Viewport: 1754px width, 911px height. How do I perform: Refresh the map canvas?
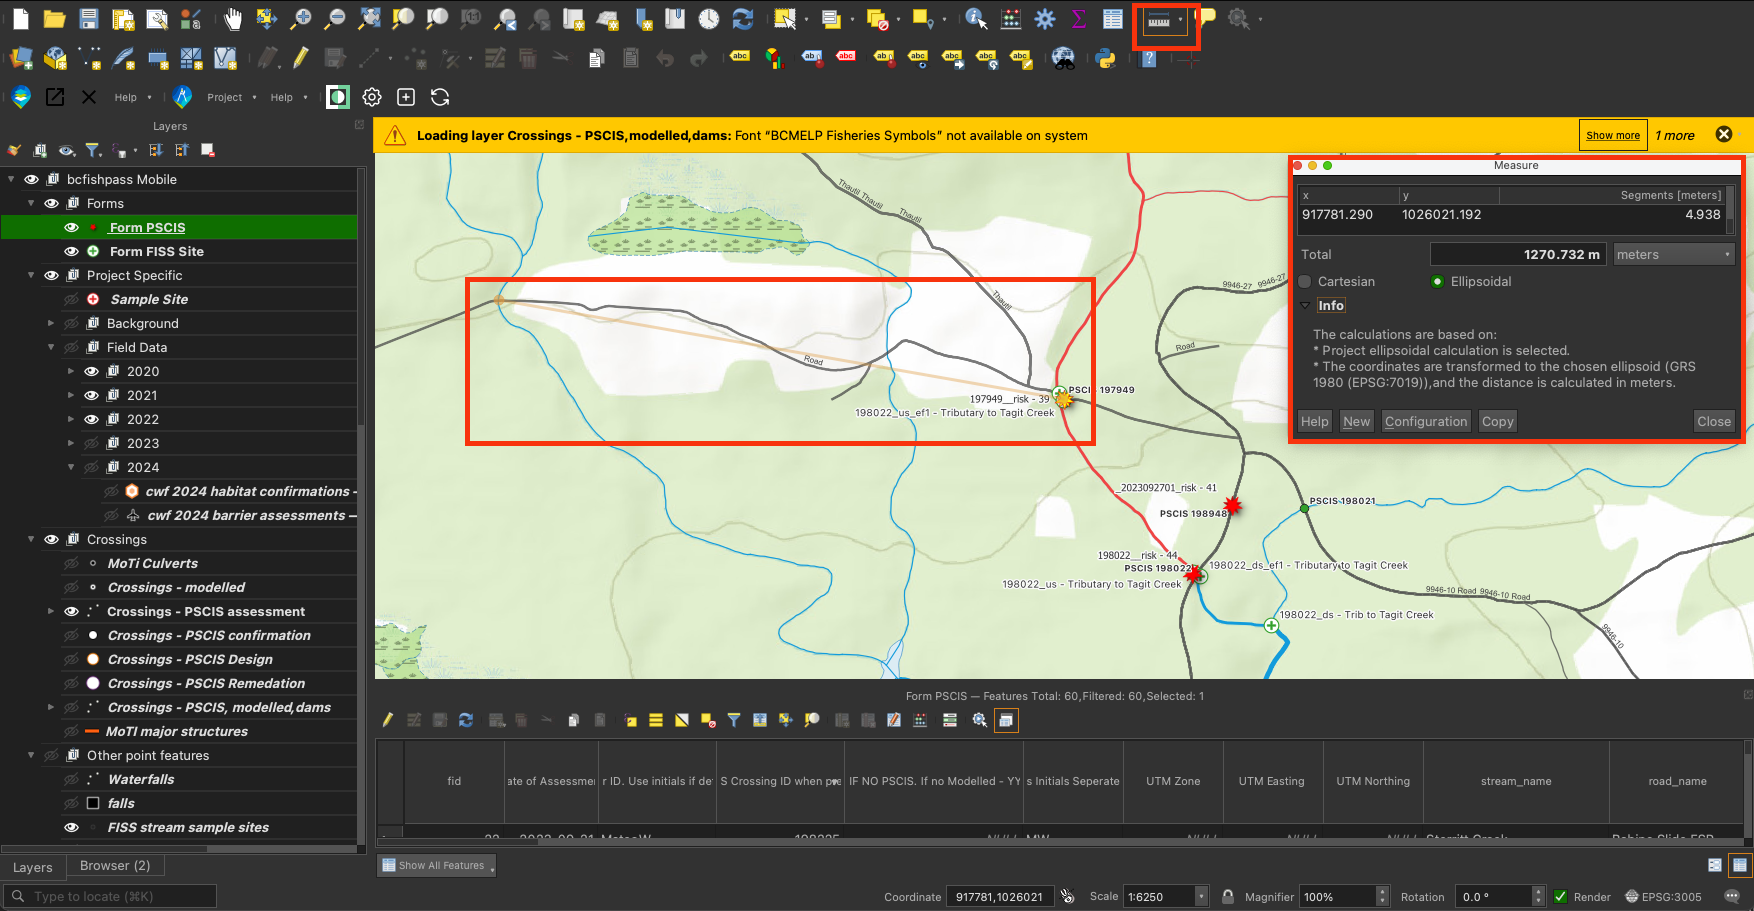tap(743, 19)
